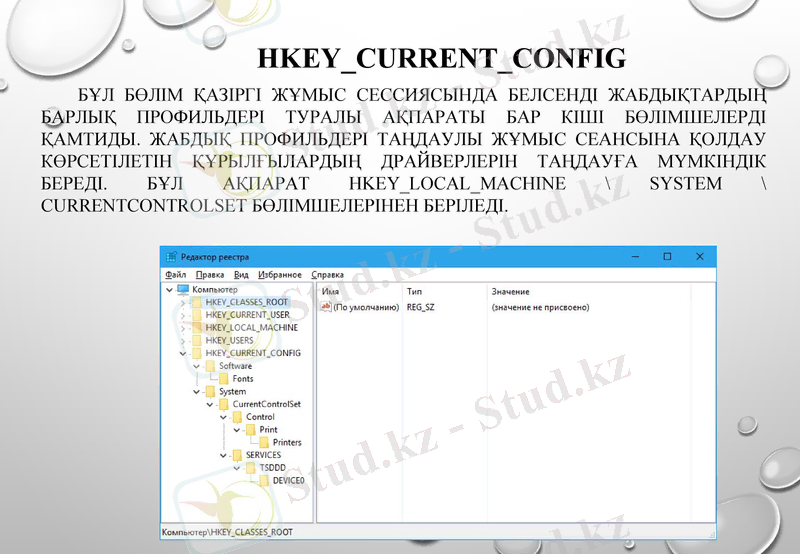Open the Правка menu
This screenshot has height=554, width=800.
pyautogui.click(x=210, y=274)
